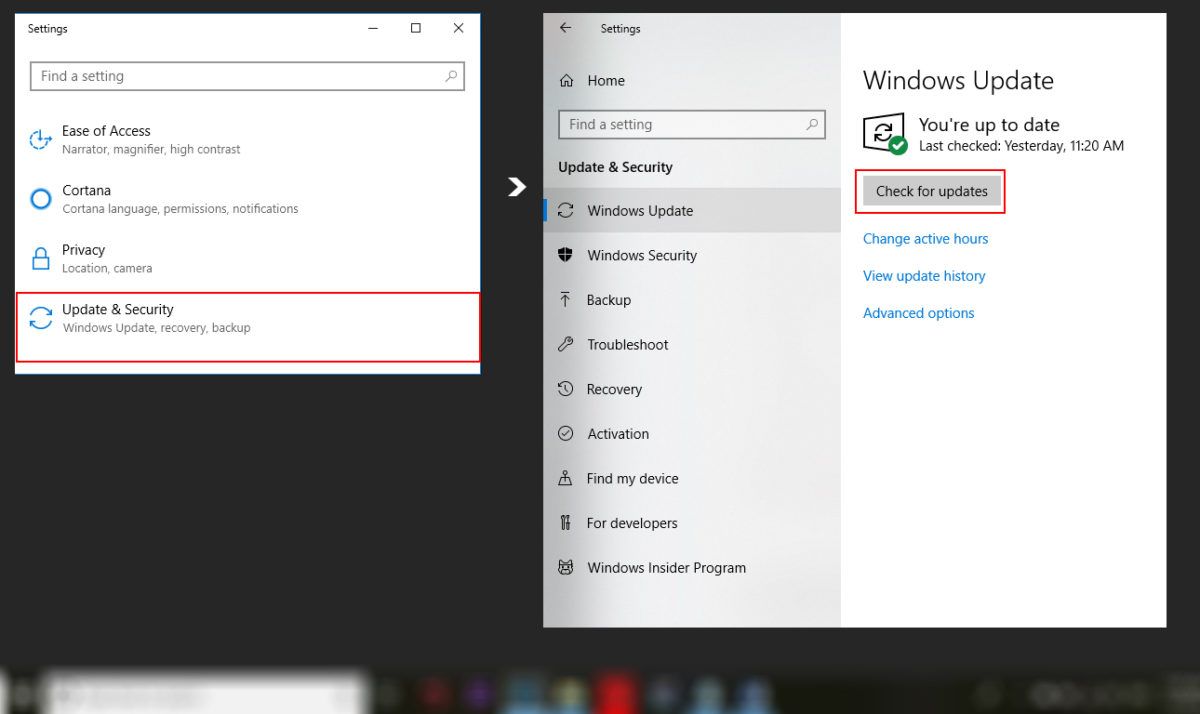The height and width of the screenshot is (714, 1200).
Task: Click the Home icon in sidebar
Action: coord(567,81)
